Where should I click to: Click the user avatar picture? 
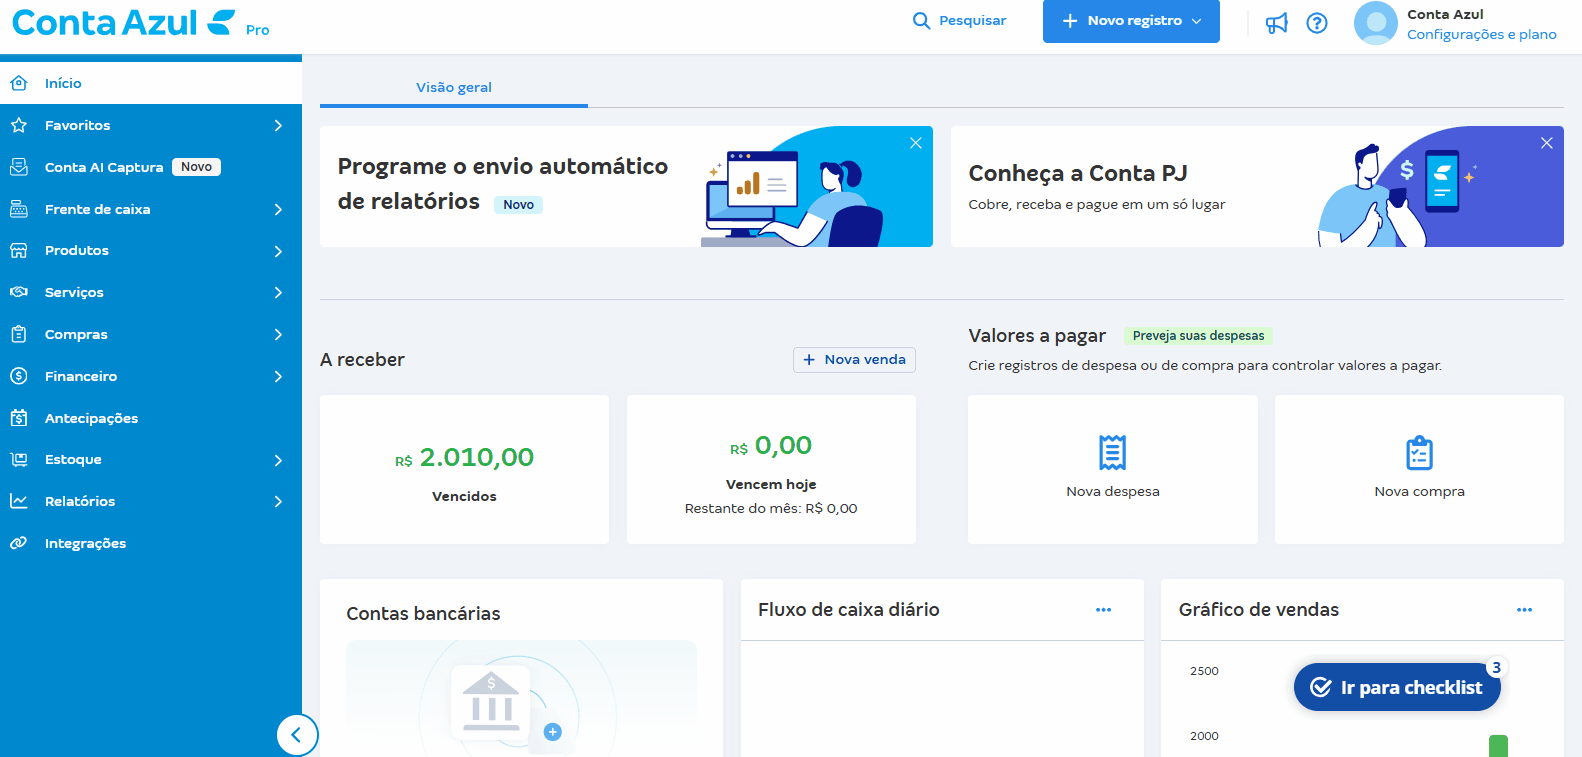[1376, 23]
